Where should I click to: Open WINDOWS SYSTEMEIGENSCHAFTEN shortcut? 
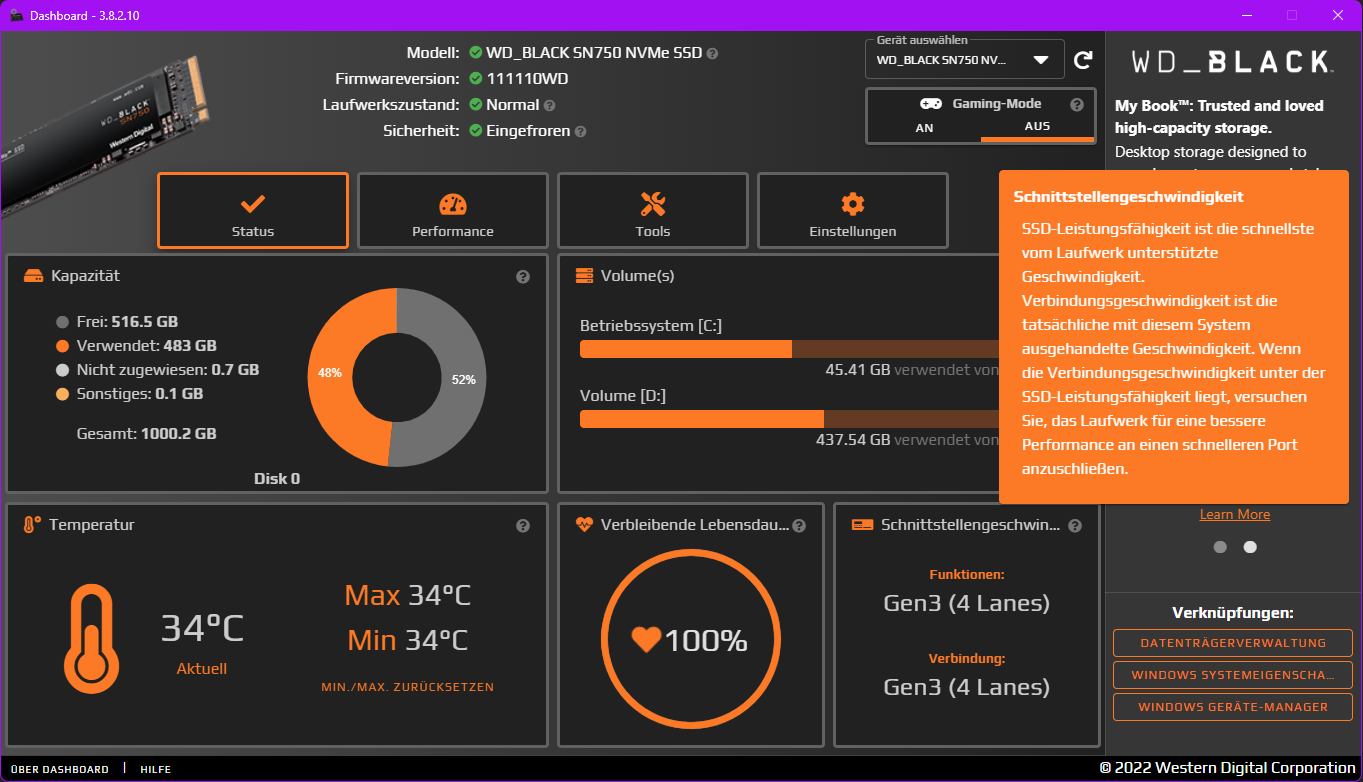1233,675
